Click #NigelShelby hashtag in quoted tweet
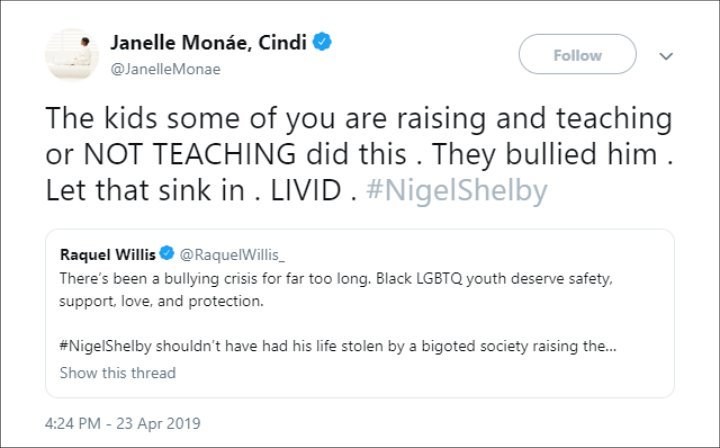 [x=106, y=346]
